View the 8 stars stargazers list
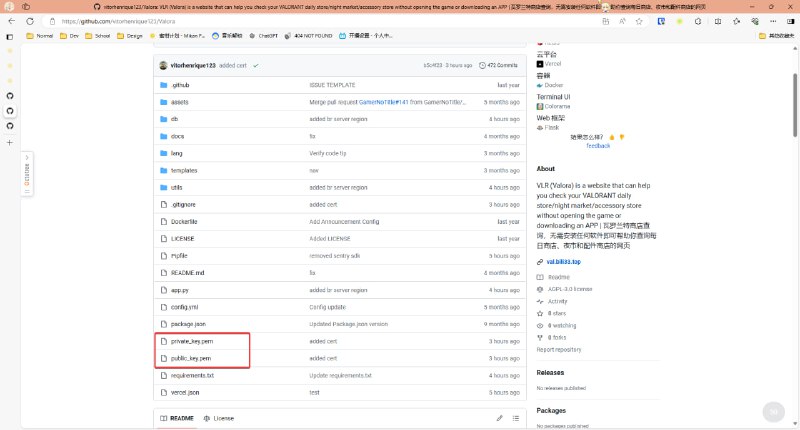Image resolution: width=800 pixels, height=430 pixels. (x=556, y=313)
